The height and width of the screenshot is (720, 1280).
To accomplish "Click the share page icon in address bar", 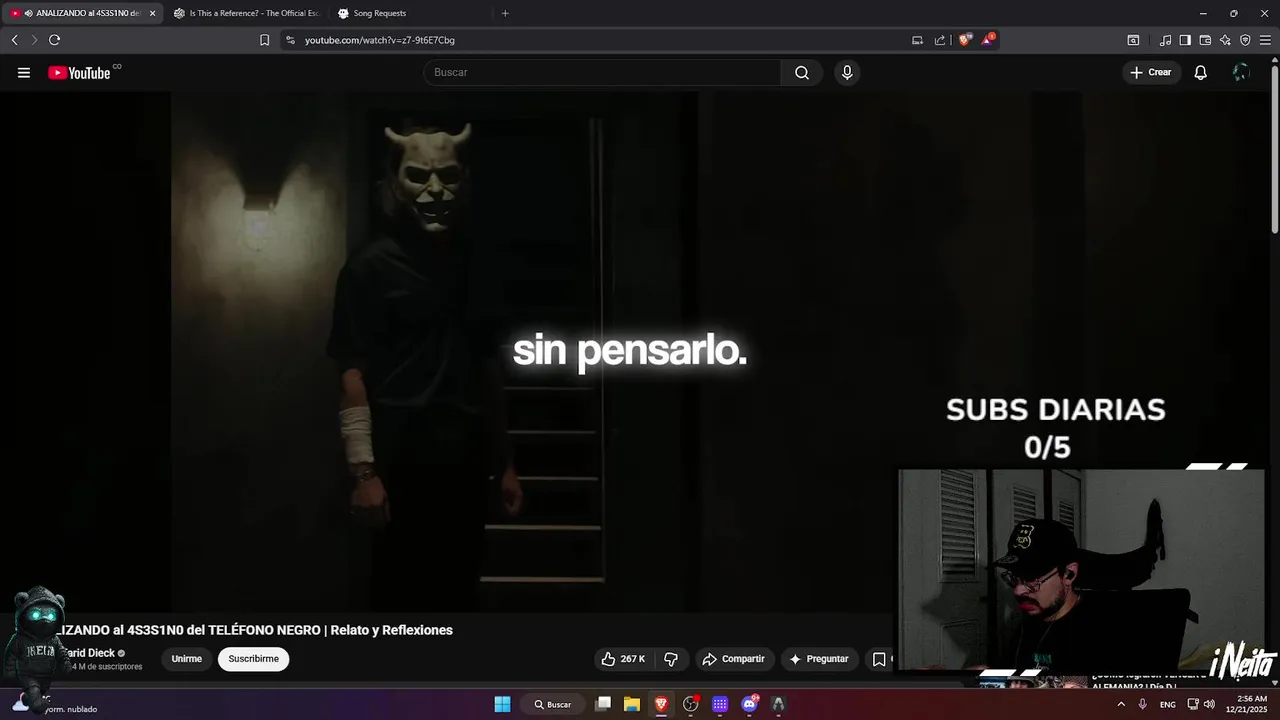I will click(940, 40).
